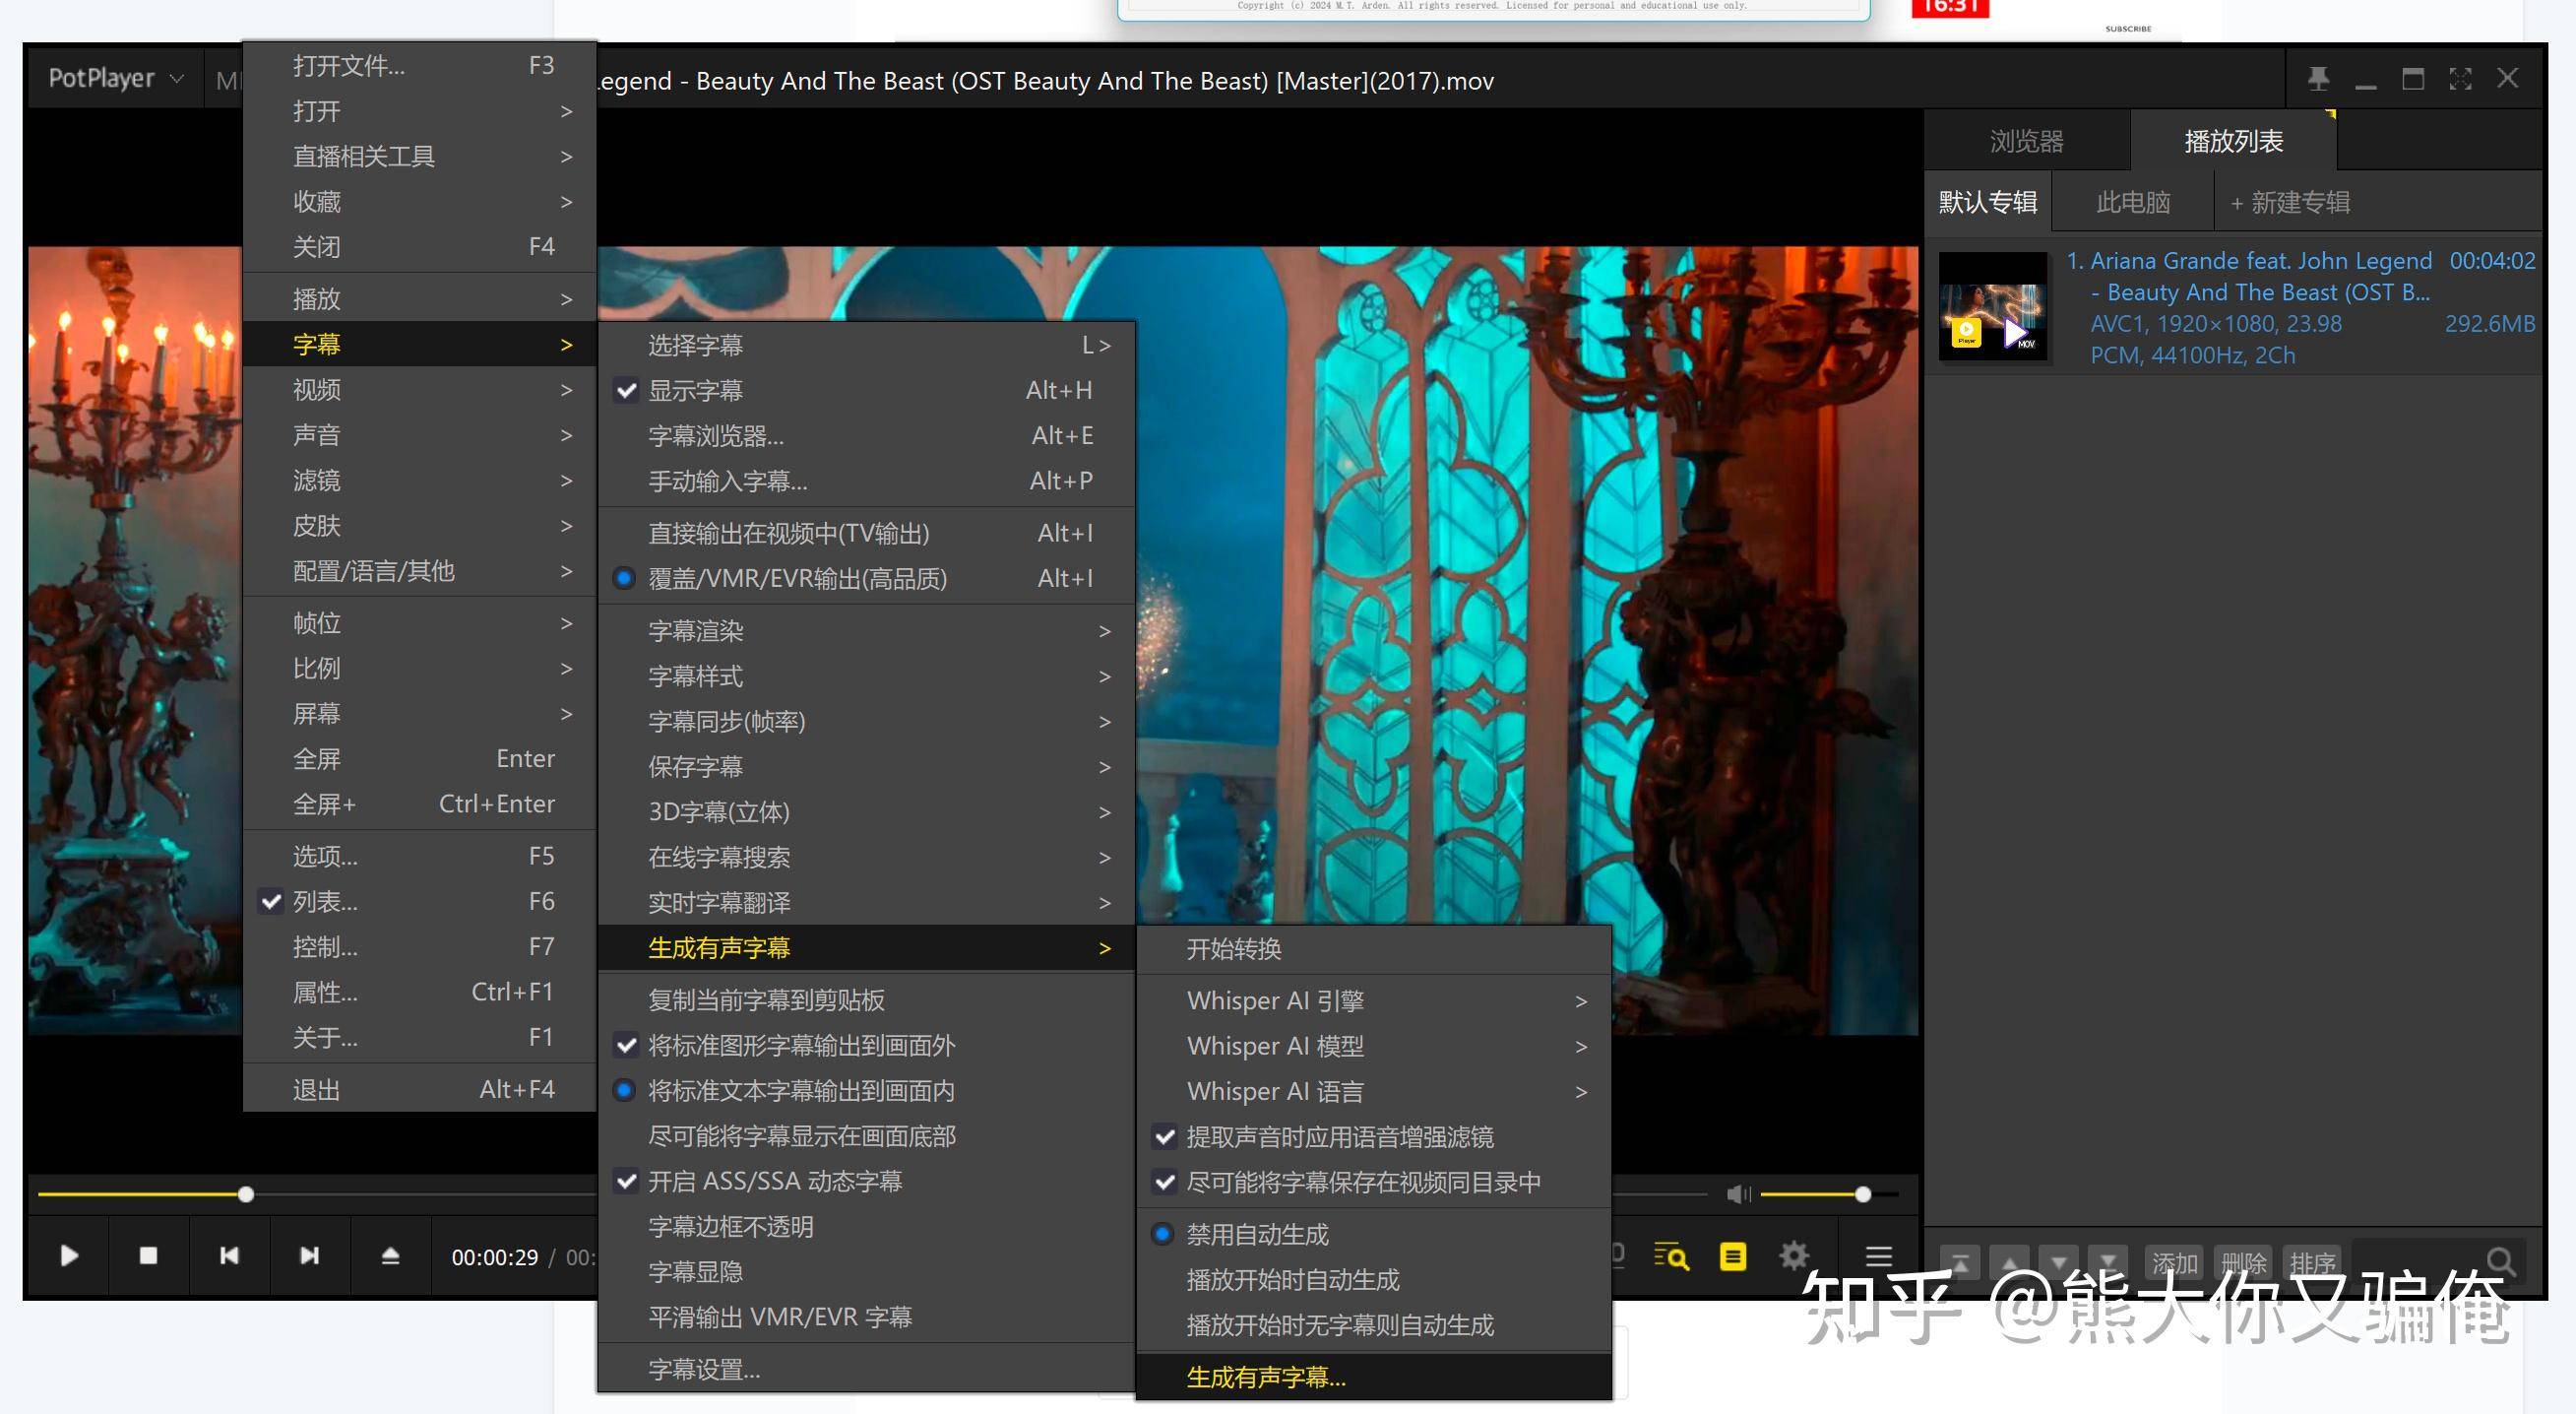Skip to the next track

(x=309, y=1255)
